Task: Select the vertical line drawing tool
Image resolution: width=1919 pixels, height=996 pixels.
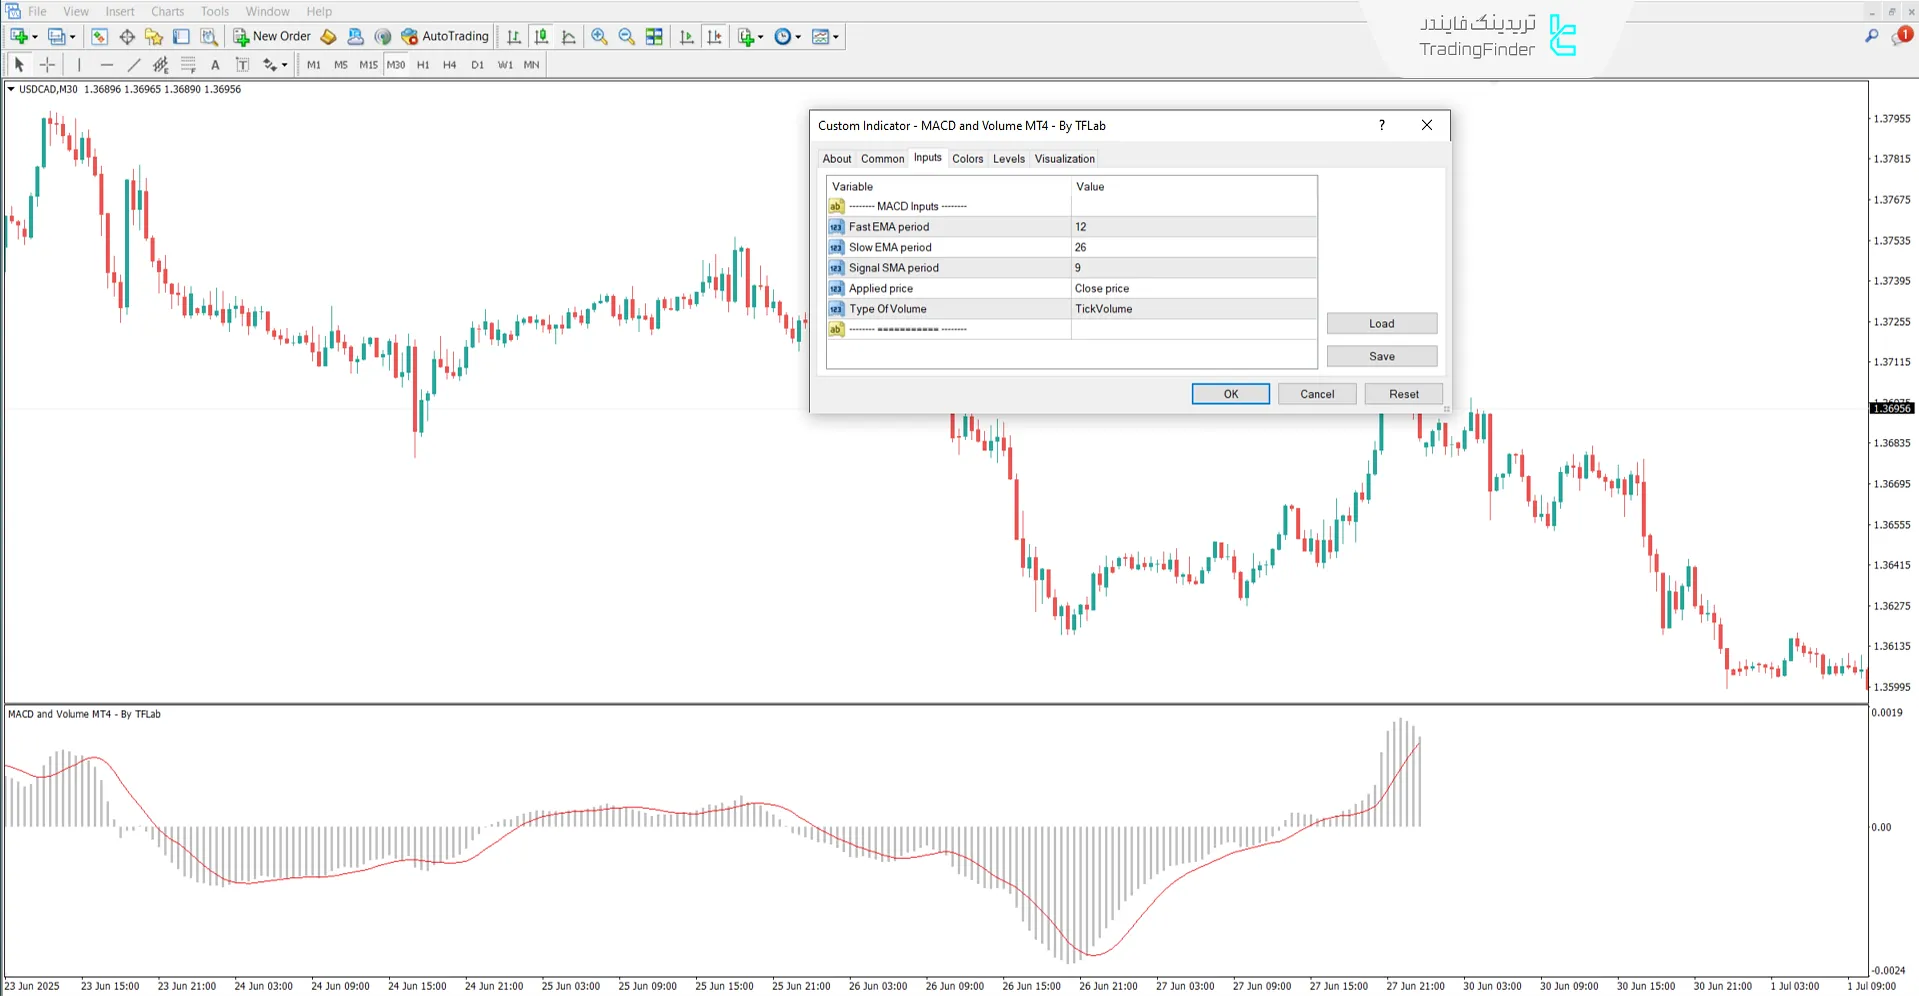Action: (x=79, y=64)
